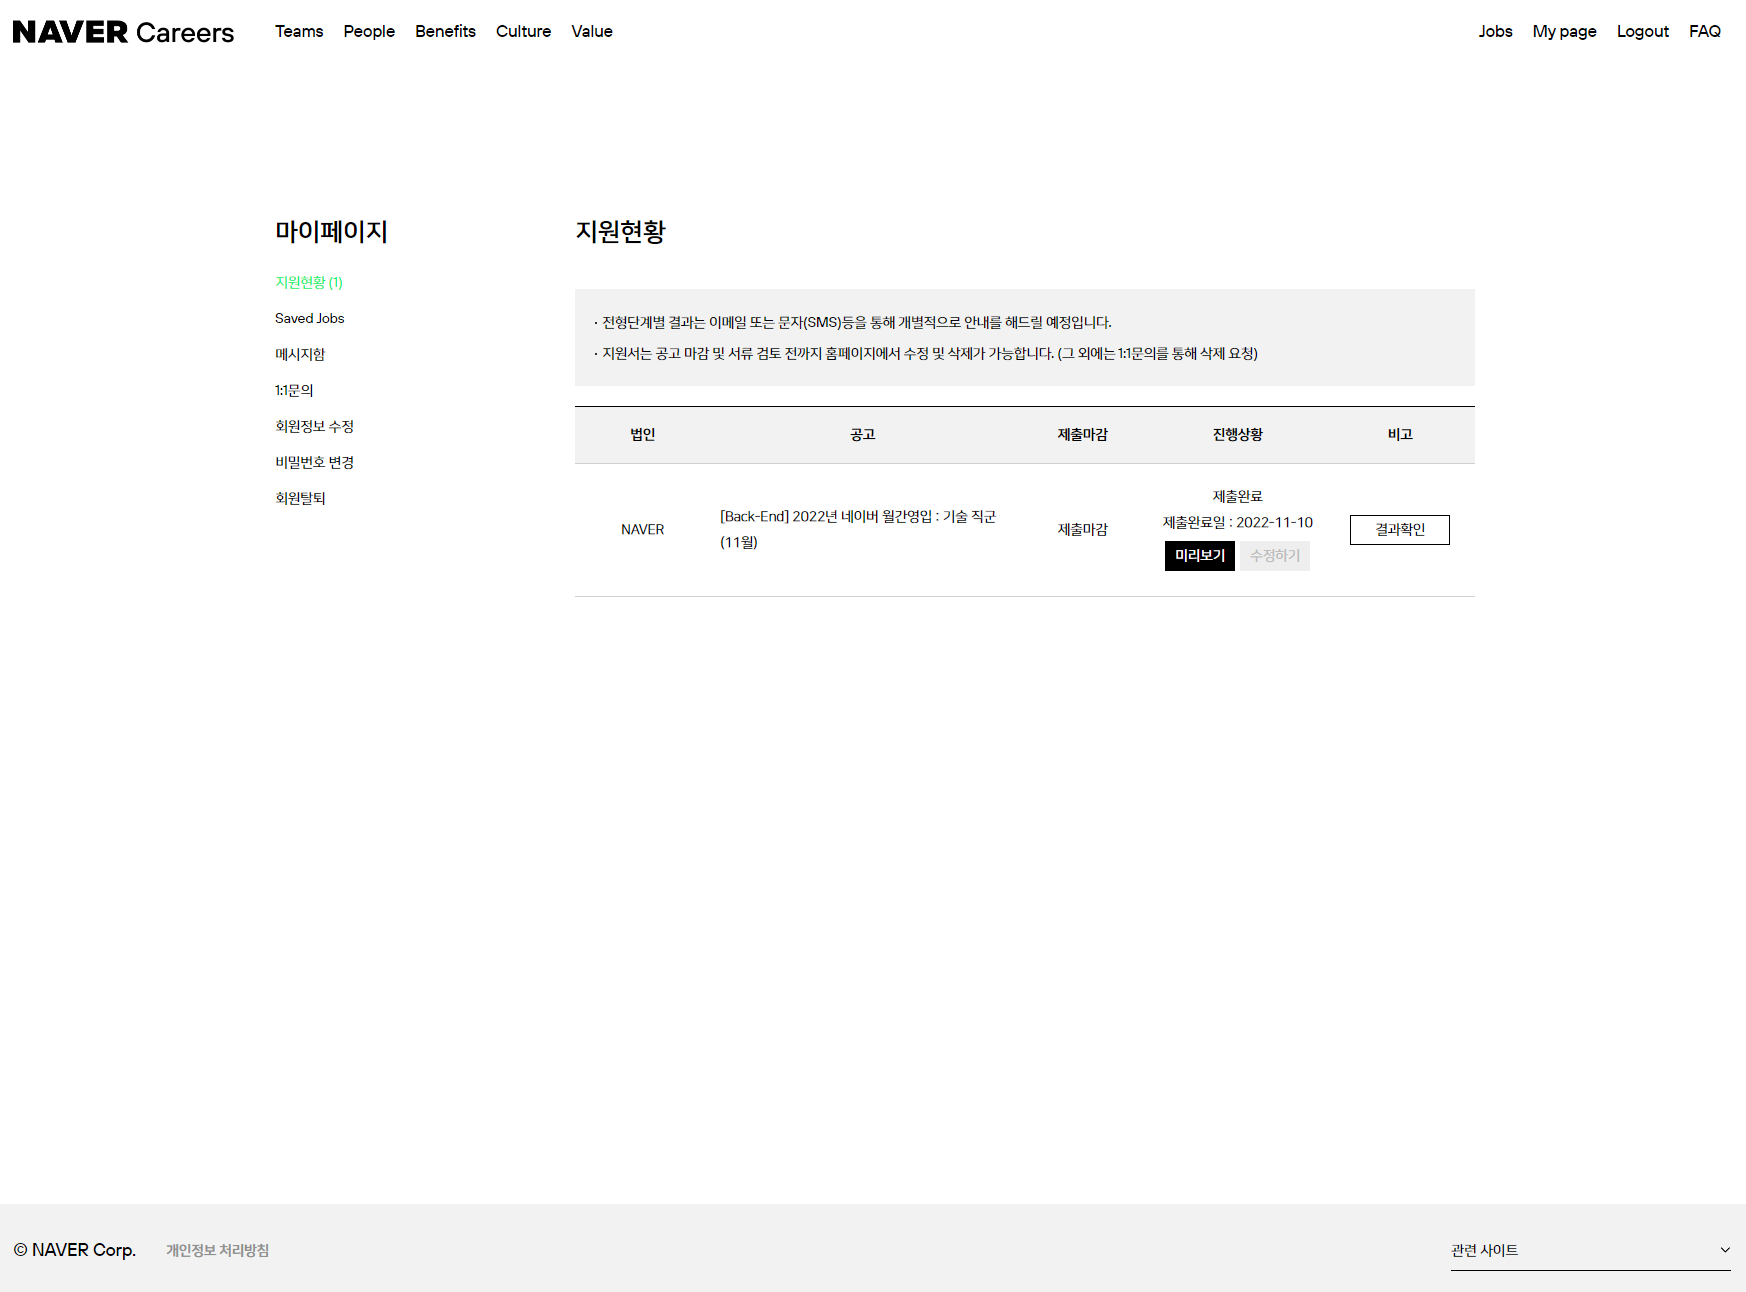Open 1:1문의 in sidebar
This screenshot has height=1292, width=1746.
[294, 390]
